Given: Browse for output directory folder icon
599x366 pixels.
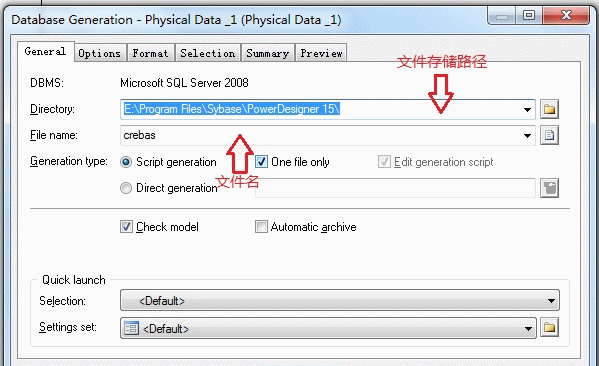Looking at the screenshot, I should pyautogui.click(x=549, y=109).
